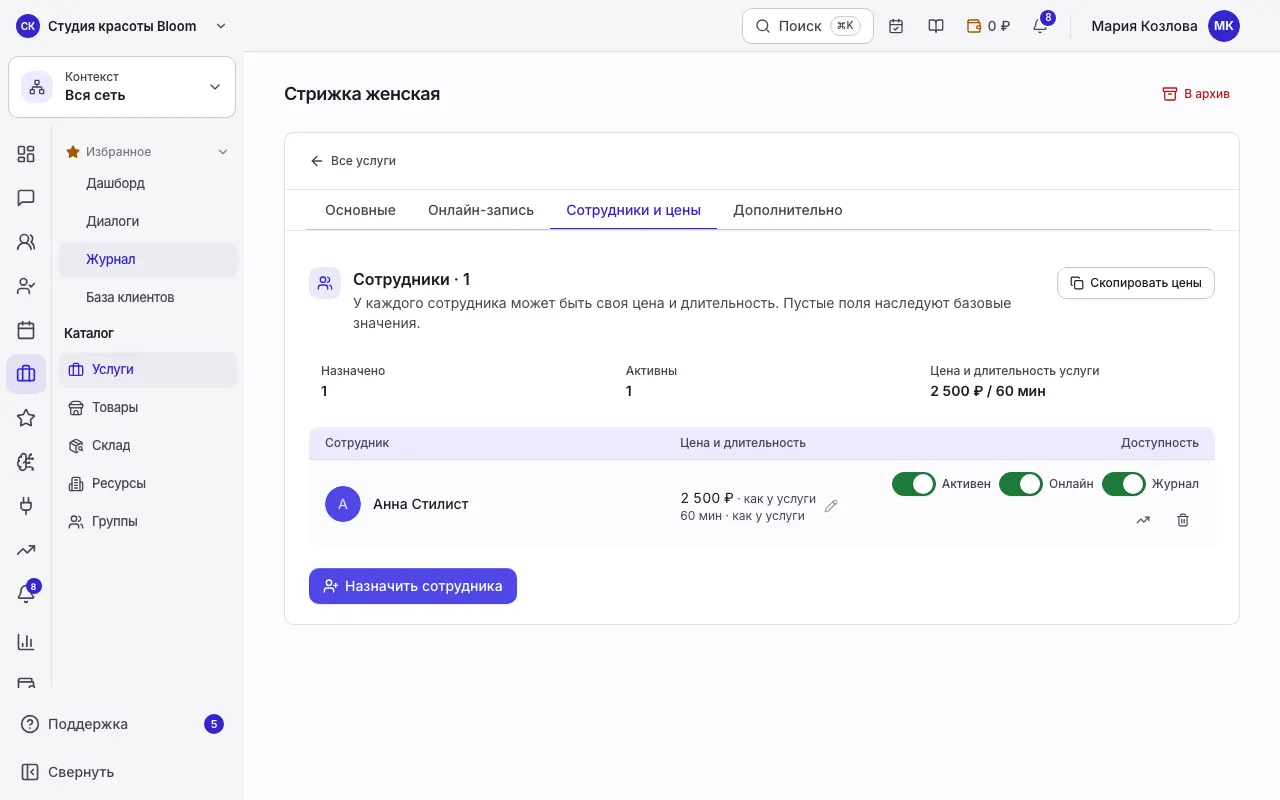
Task: Send the service В архив
Action: [x=1196, y=94]
